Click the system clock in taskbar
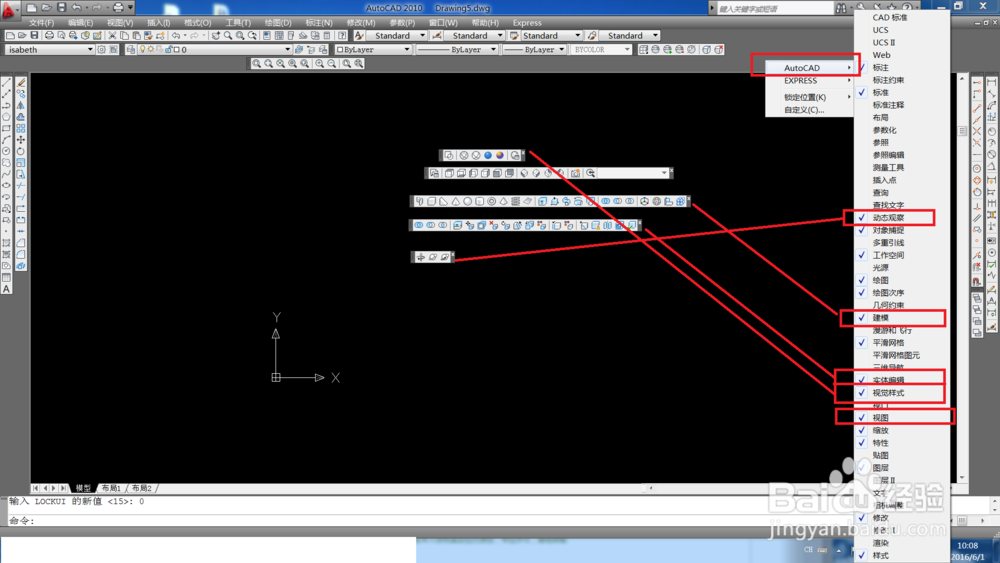Screen dimensions: 1000x563 [967, 551]
